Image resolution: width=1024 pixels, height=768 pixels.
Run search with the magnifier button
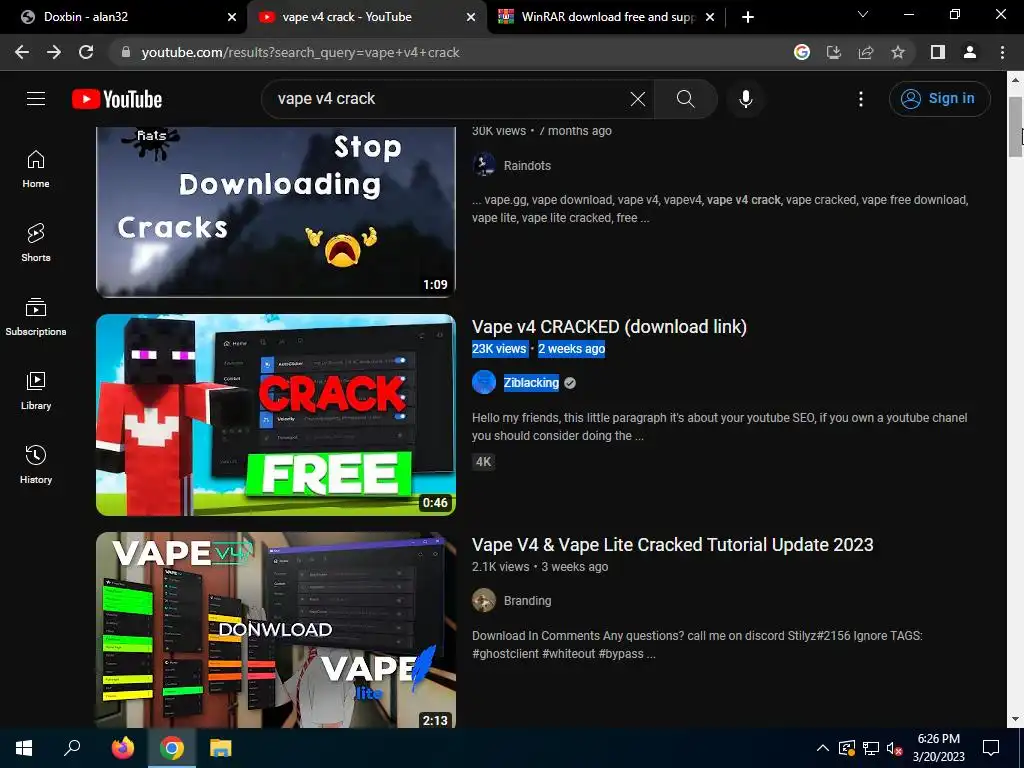click(685, 99)
